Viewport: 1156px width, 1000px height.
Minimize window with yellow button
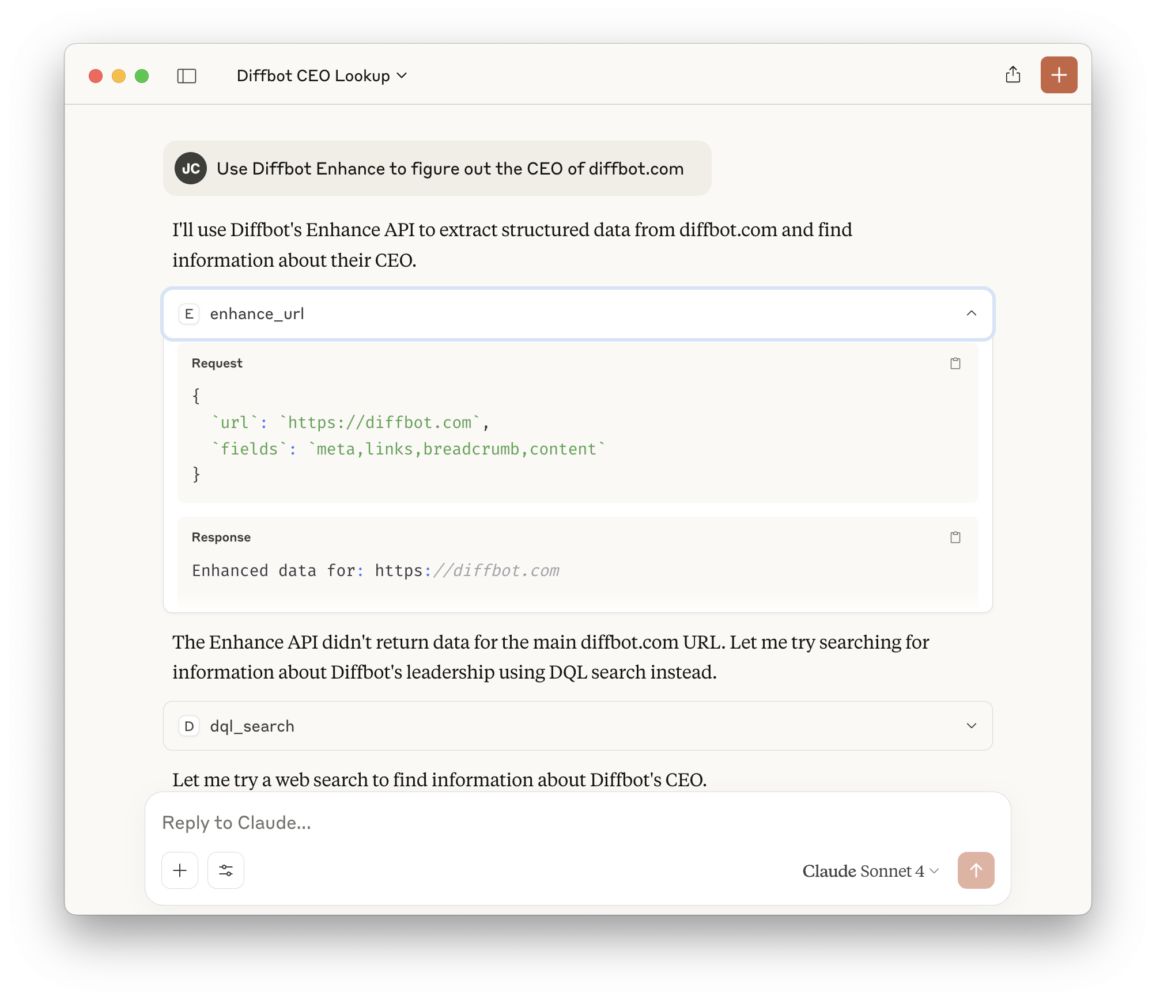coord(119,76)
